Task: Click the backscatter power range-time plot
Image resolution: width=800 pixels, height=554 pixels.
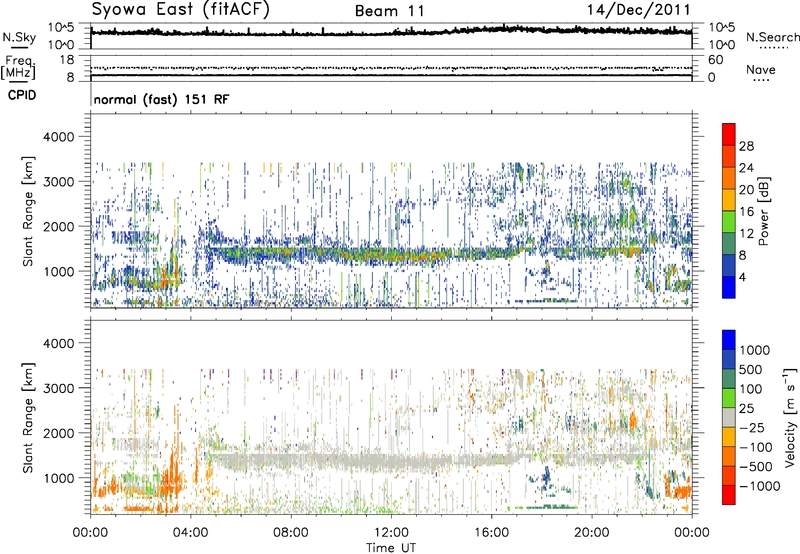Action: [391, 211]
